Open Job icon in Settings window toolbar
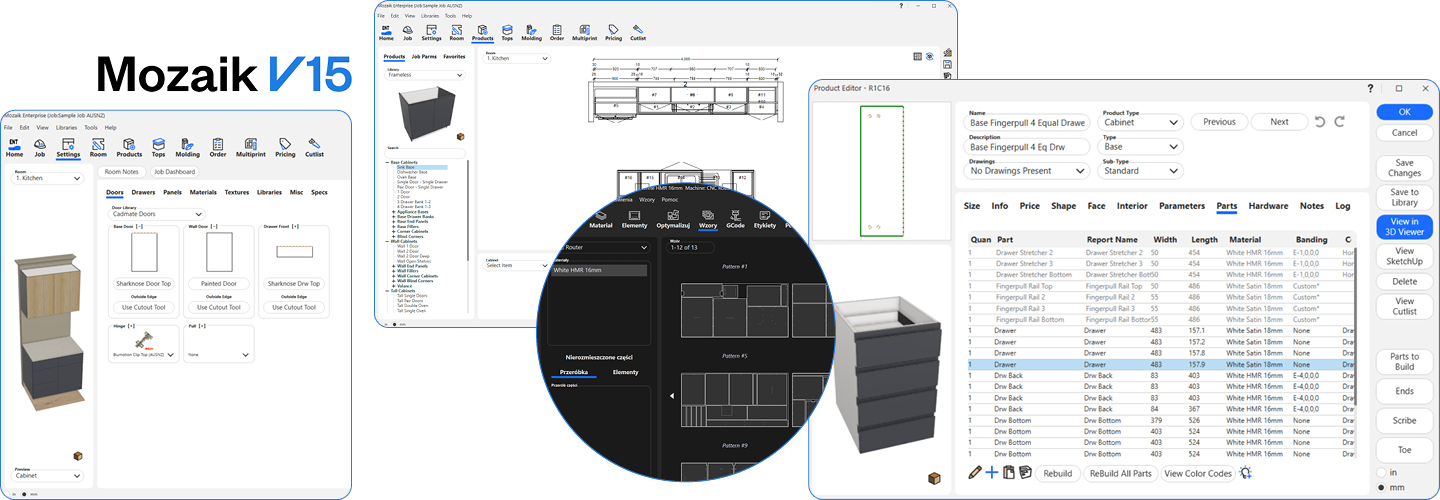 tap(40, 150)
